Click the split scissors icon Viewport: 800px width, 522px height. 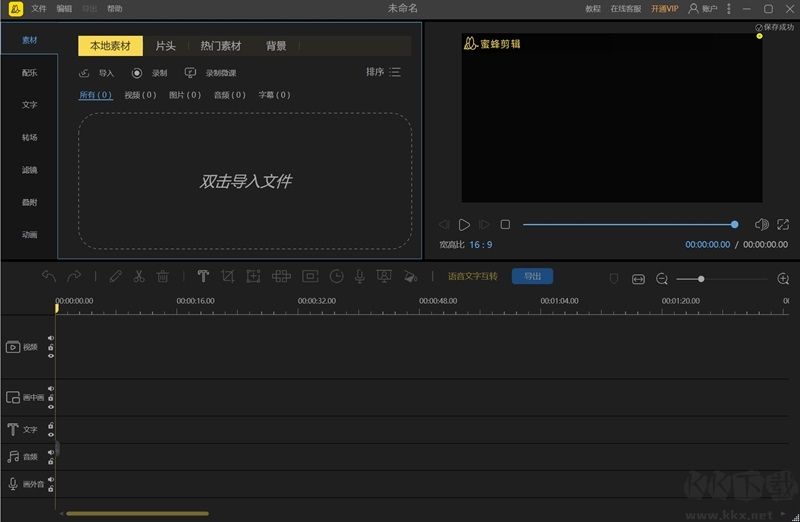(139, 277)
